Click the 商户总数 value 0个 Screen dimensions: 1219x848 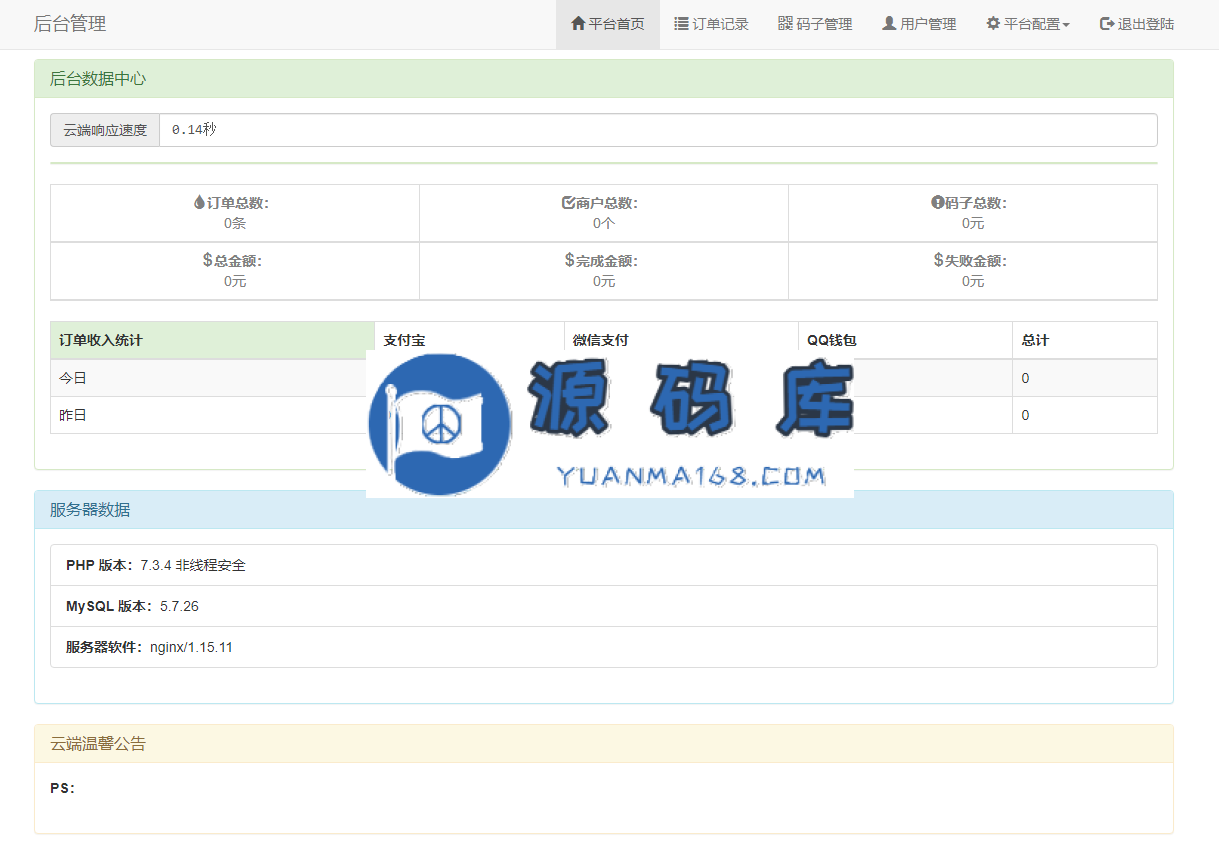pyautogui.click(x=604, y=223)
